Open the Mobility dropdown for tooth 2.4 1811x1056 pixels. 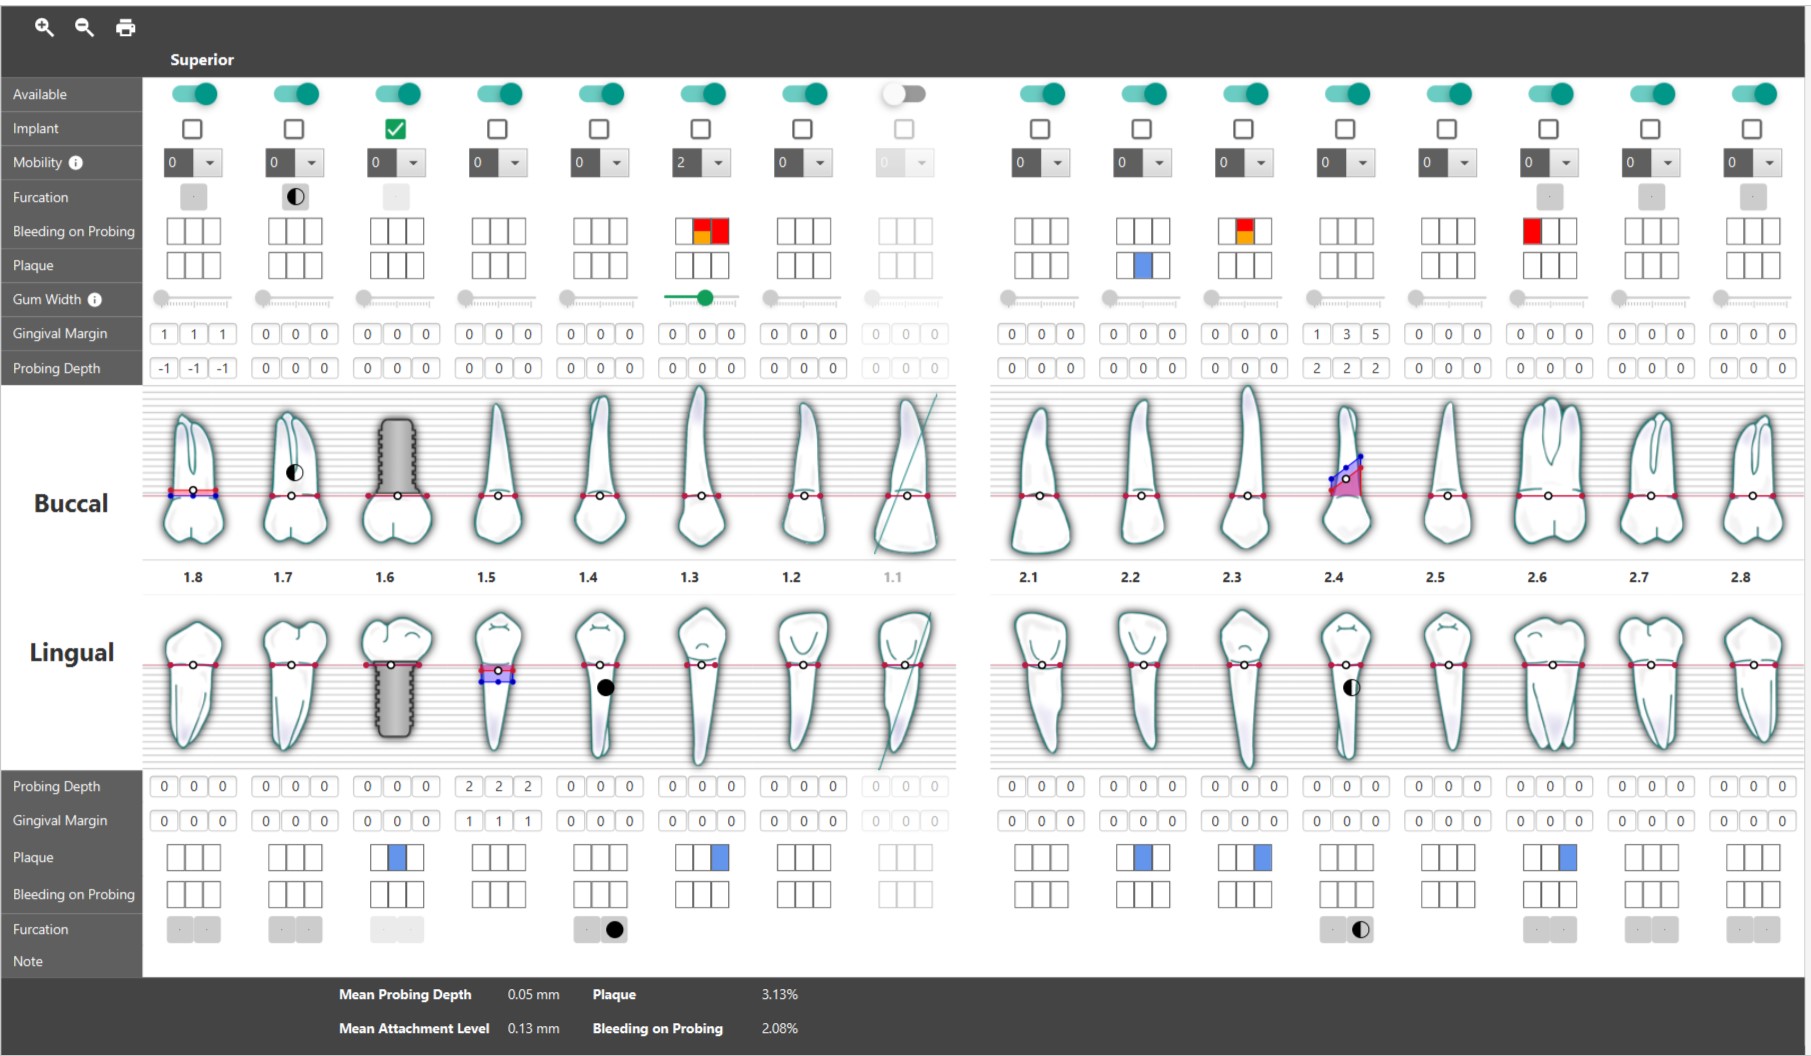coord(1346,163)
